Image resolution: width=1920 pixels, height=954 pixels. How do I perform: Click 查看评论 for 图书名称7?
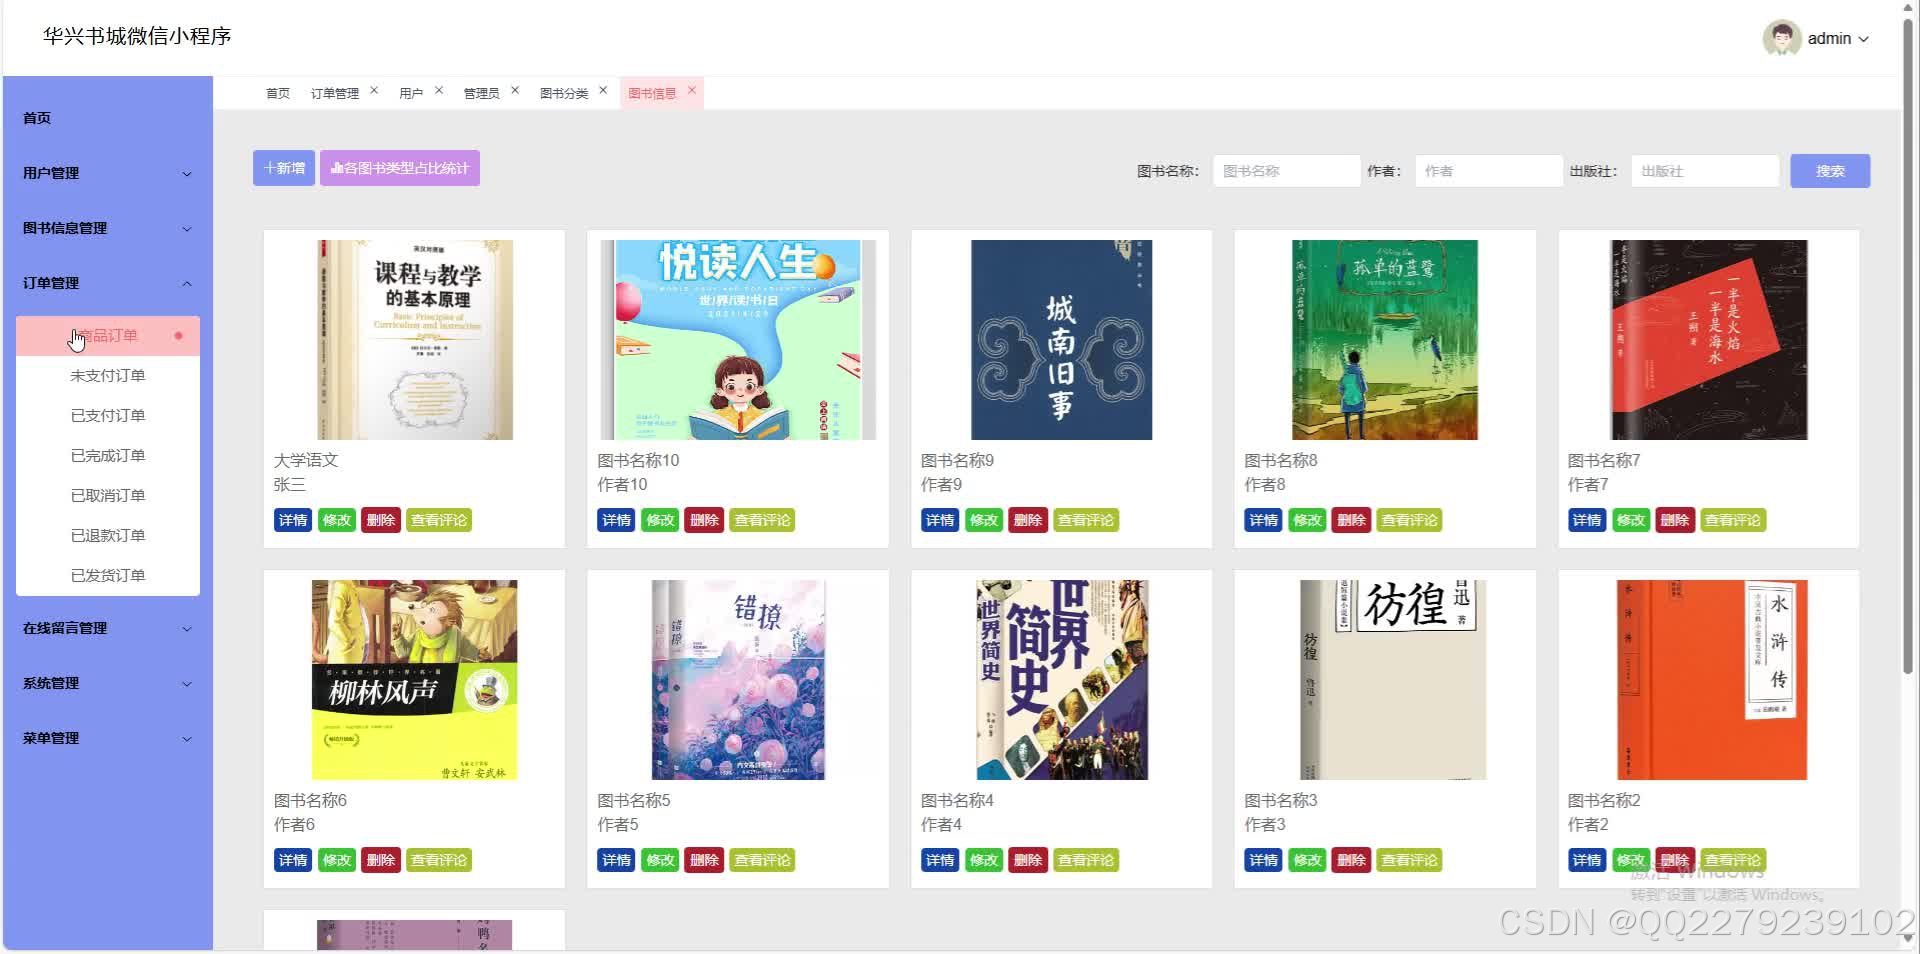click(1733, 520)
